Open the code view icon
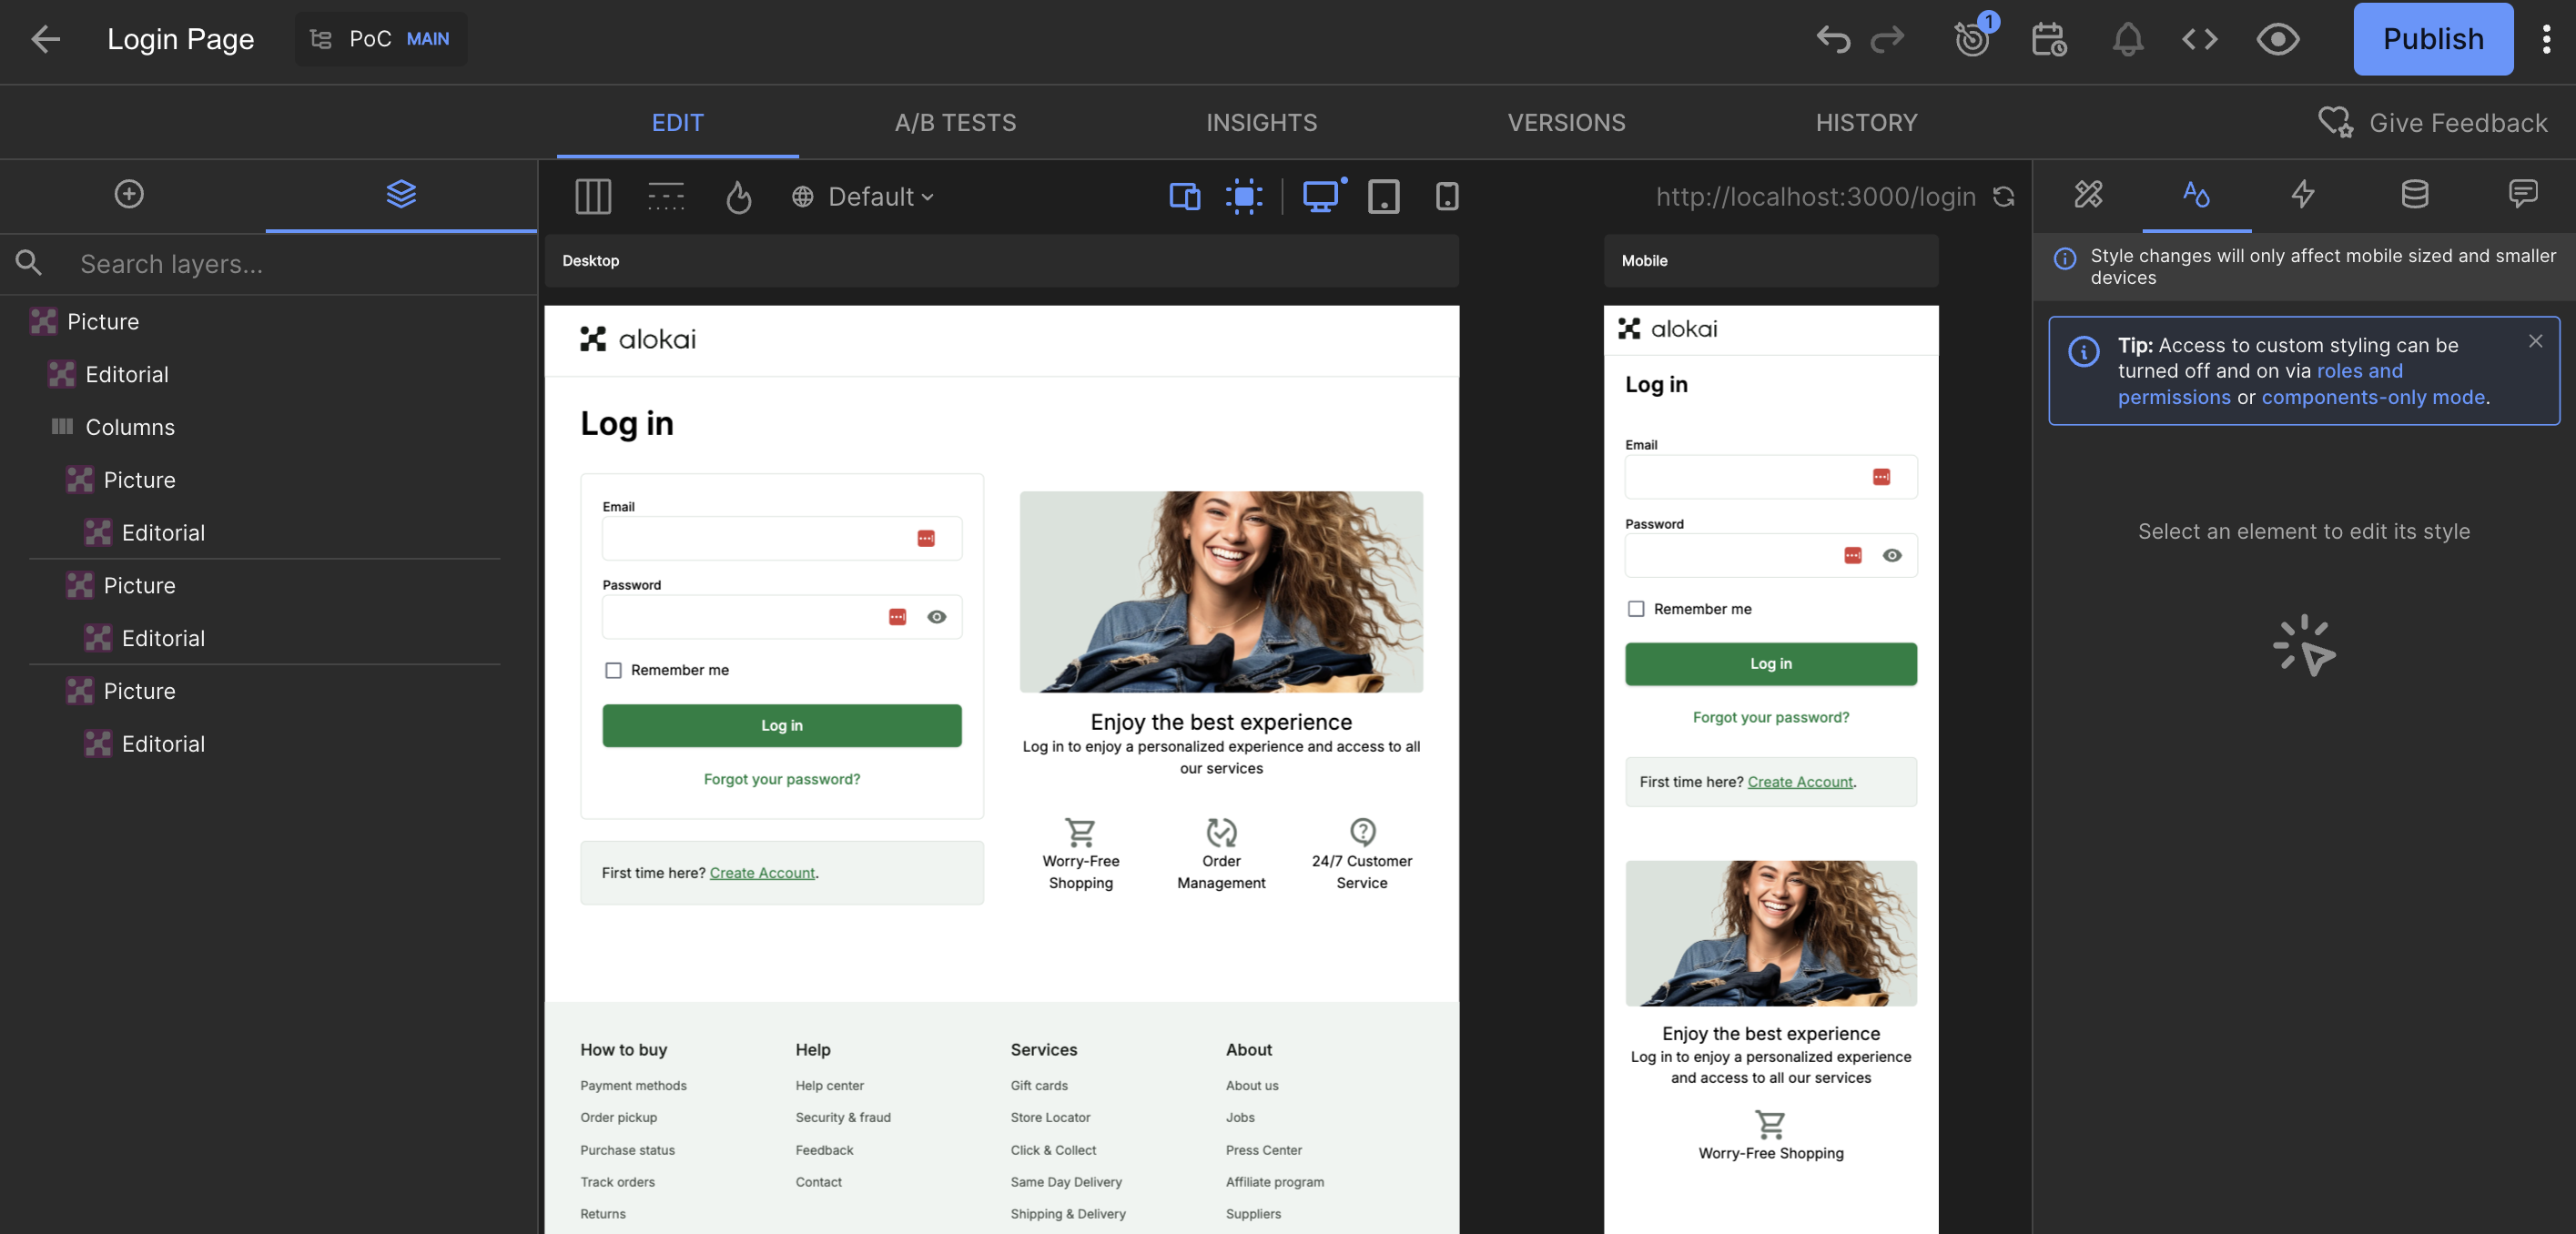Image resolution: width=2576 pixels, height=1234 pixels. click(x=2200, y=39)
